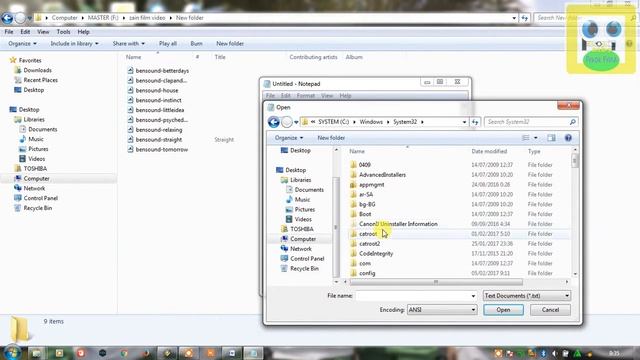Image resolution: width=640 pixels, height=360 pixels.
Task: Select Computer in the Open dialog tree
Action: pyautogui.click(x=303, y=239)
